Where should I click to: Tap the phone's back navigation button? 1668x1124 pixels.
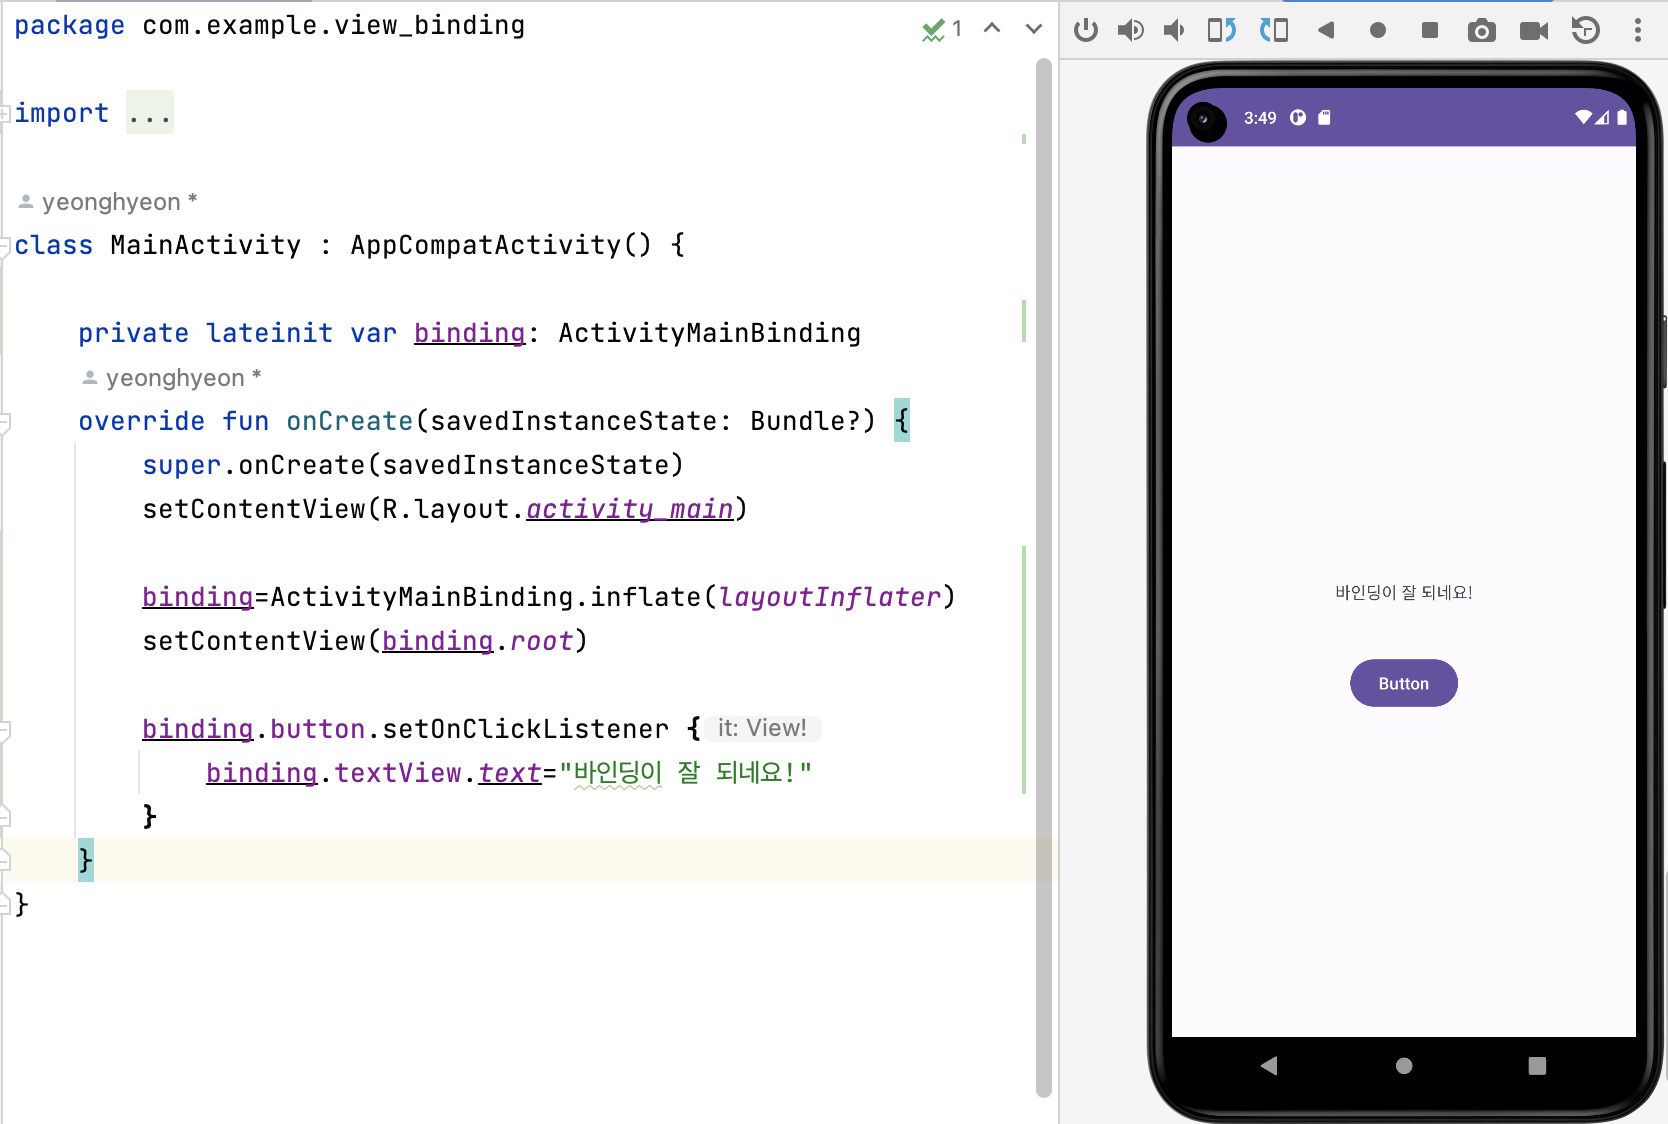1269,1066
